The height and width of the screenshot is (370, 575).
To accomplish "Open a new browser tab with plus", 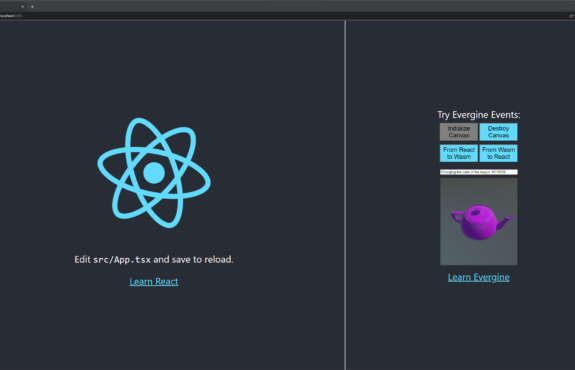I will pyautogui.click(x=32, y=7).
